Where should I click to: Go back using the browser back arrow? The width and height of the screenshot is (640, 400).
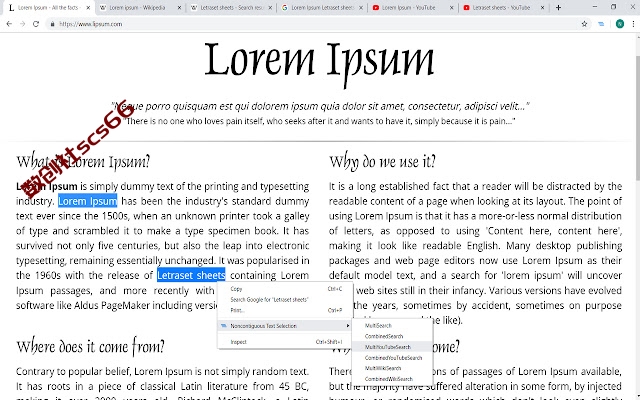(x=9, y=24)
